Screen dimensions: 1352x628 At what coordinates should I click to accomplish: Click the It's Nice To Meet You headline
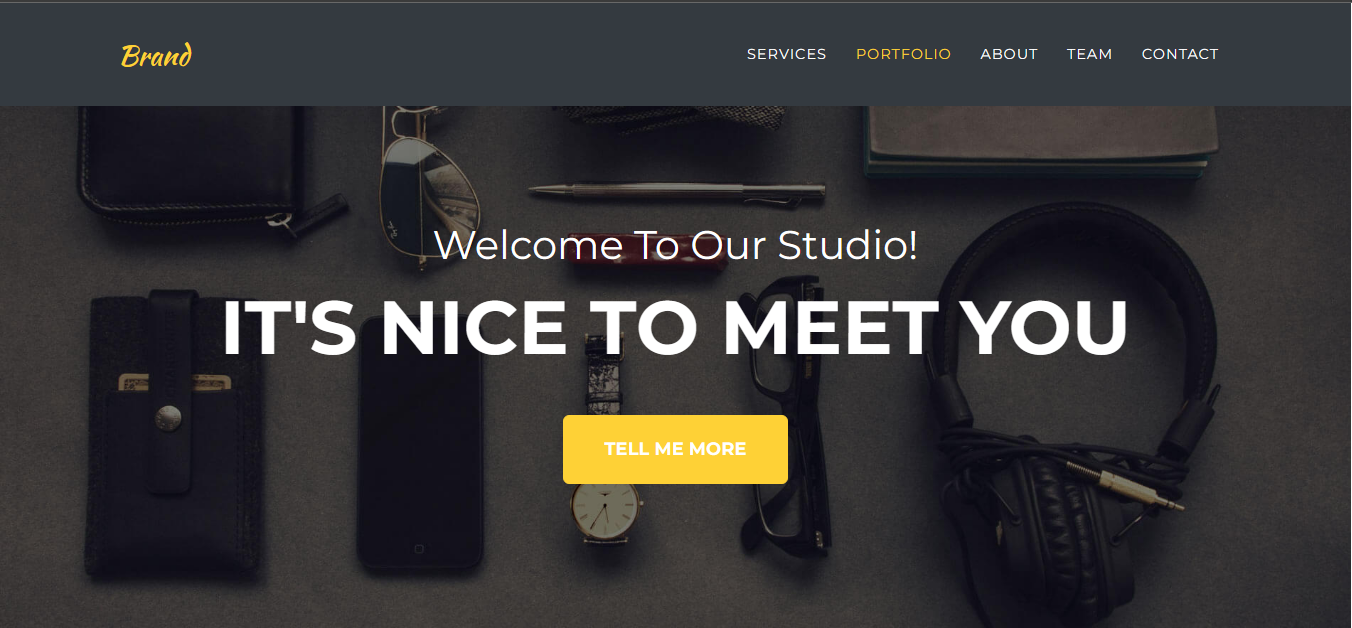[675, 327]
